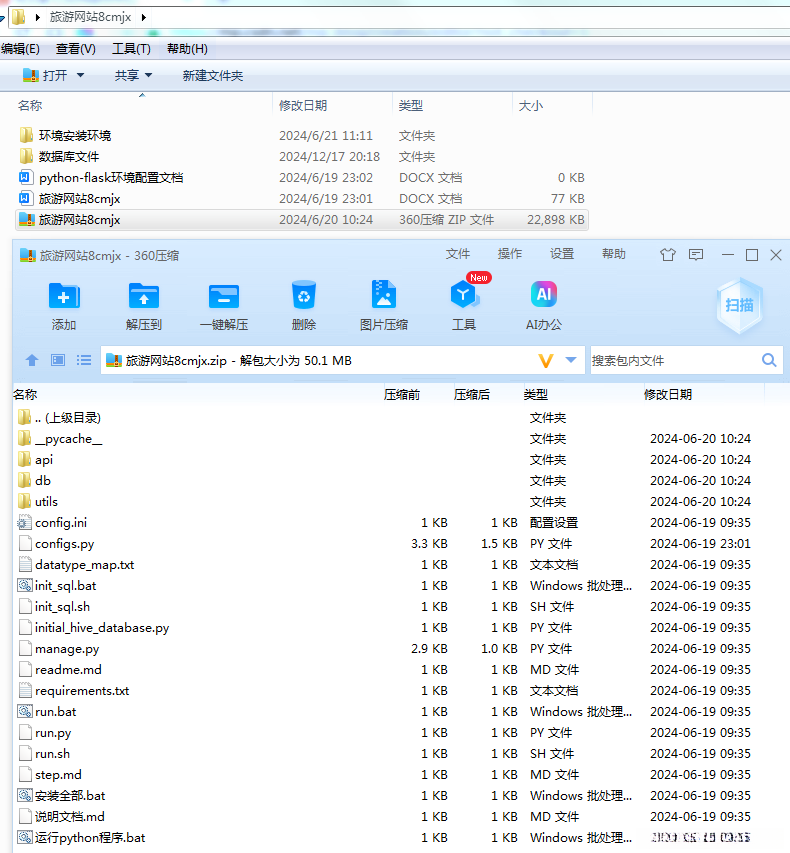The image size is (790, 853).
Task: Sort by 大小 column in Explorer
Action: 530,106
